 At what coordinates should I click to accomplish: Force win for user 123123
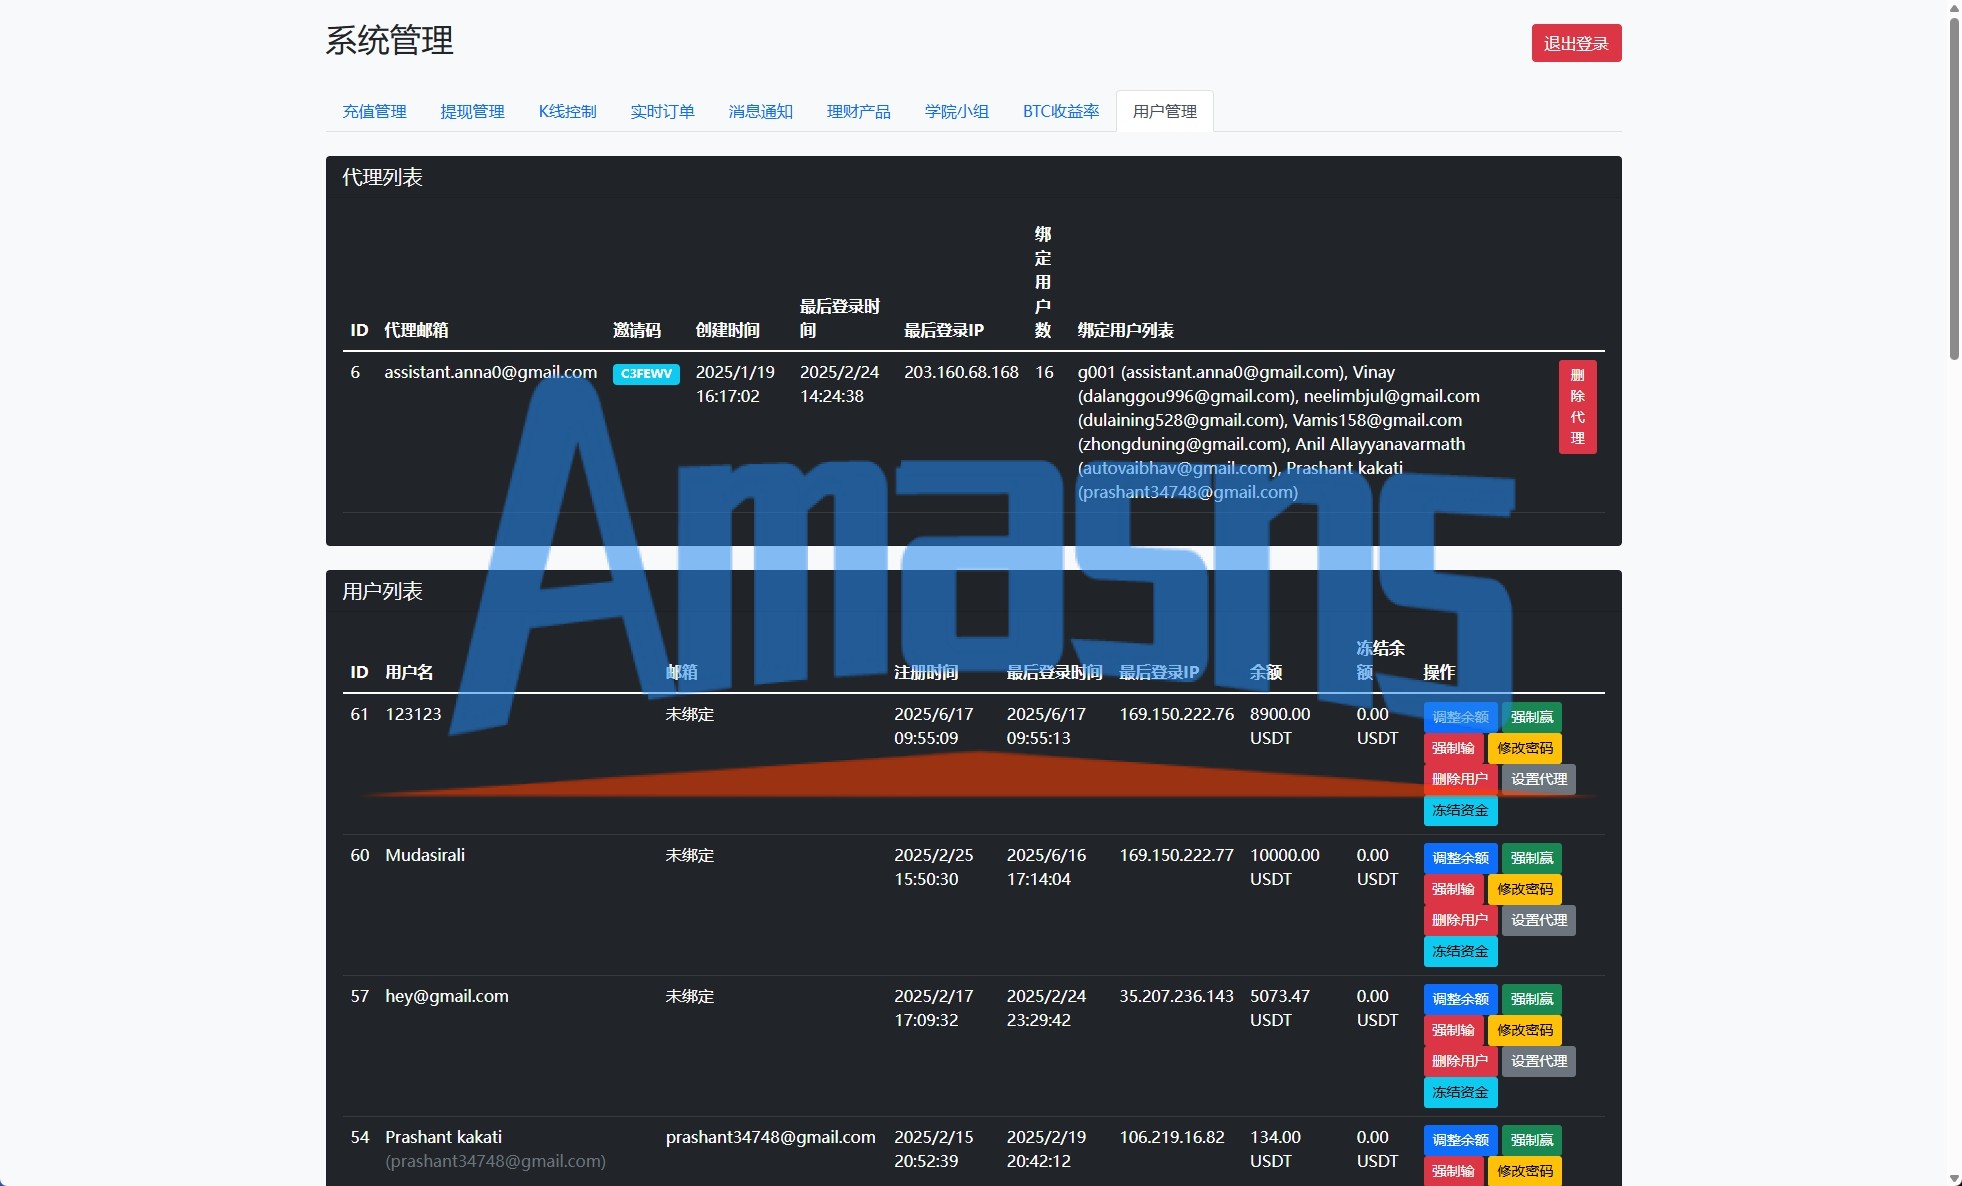point(1532,717)
